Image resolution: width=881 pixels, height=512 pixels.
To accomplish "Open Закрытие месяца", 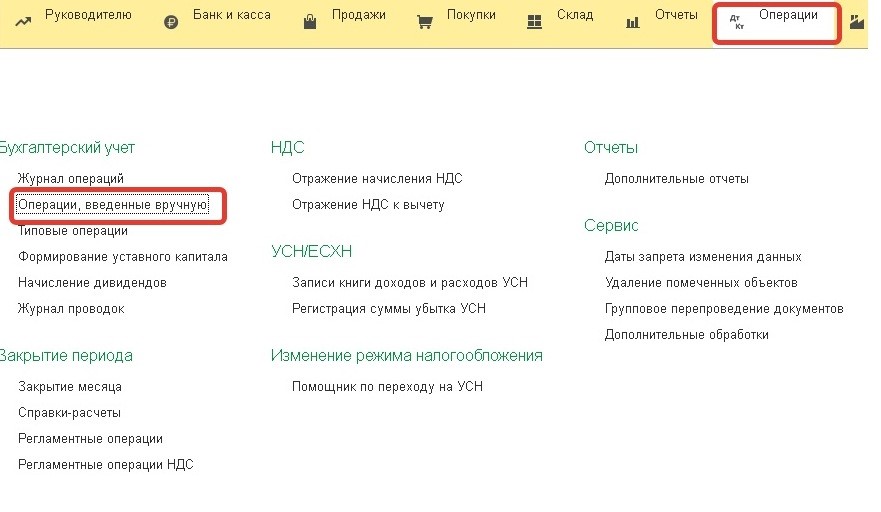I will point(70,387).
